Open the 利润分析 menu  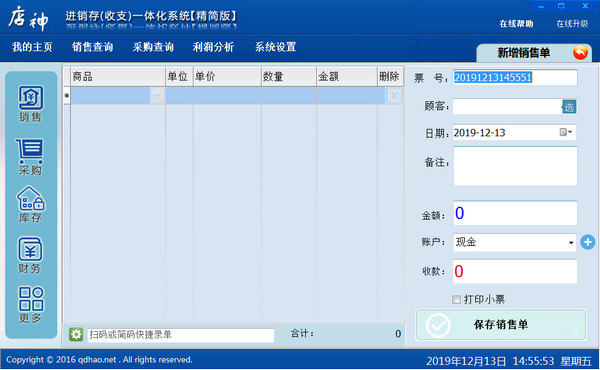point(213,47)
